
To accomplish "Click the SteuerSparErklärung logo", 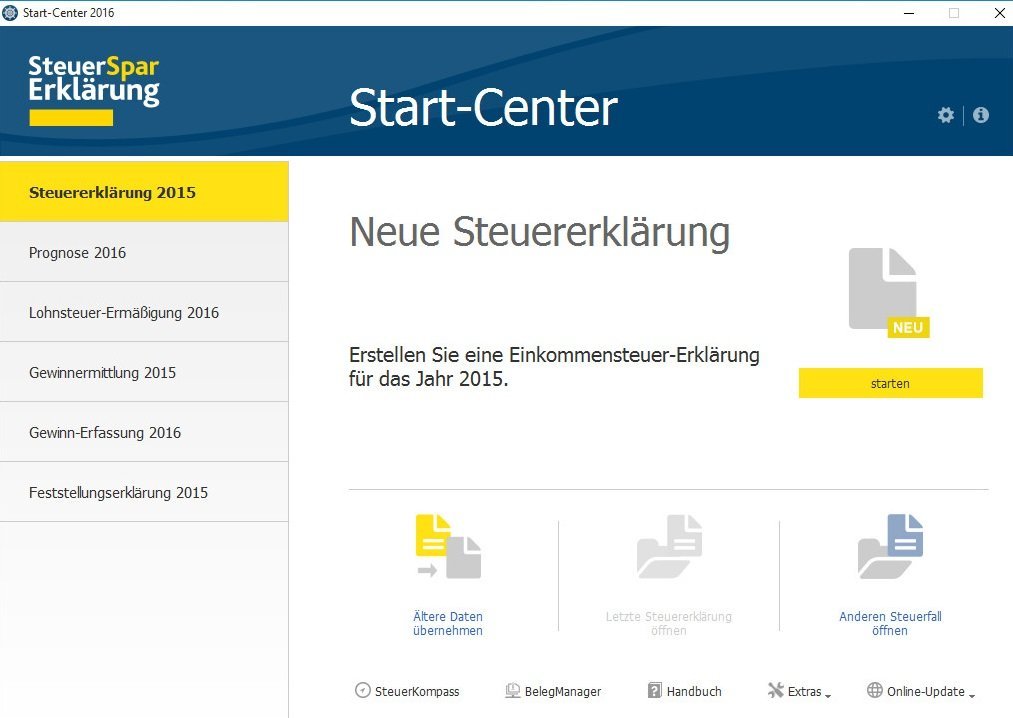I will pyautogui.click(x=94, y=90).
